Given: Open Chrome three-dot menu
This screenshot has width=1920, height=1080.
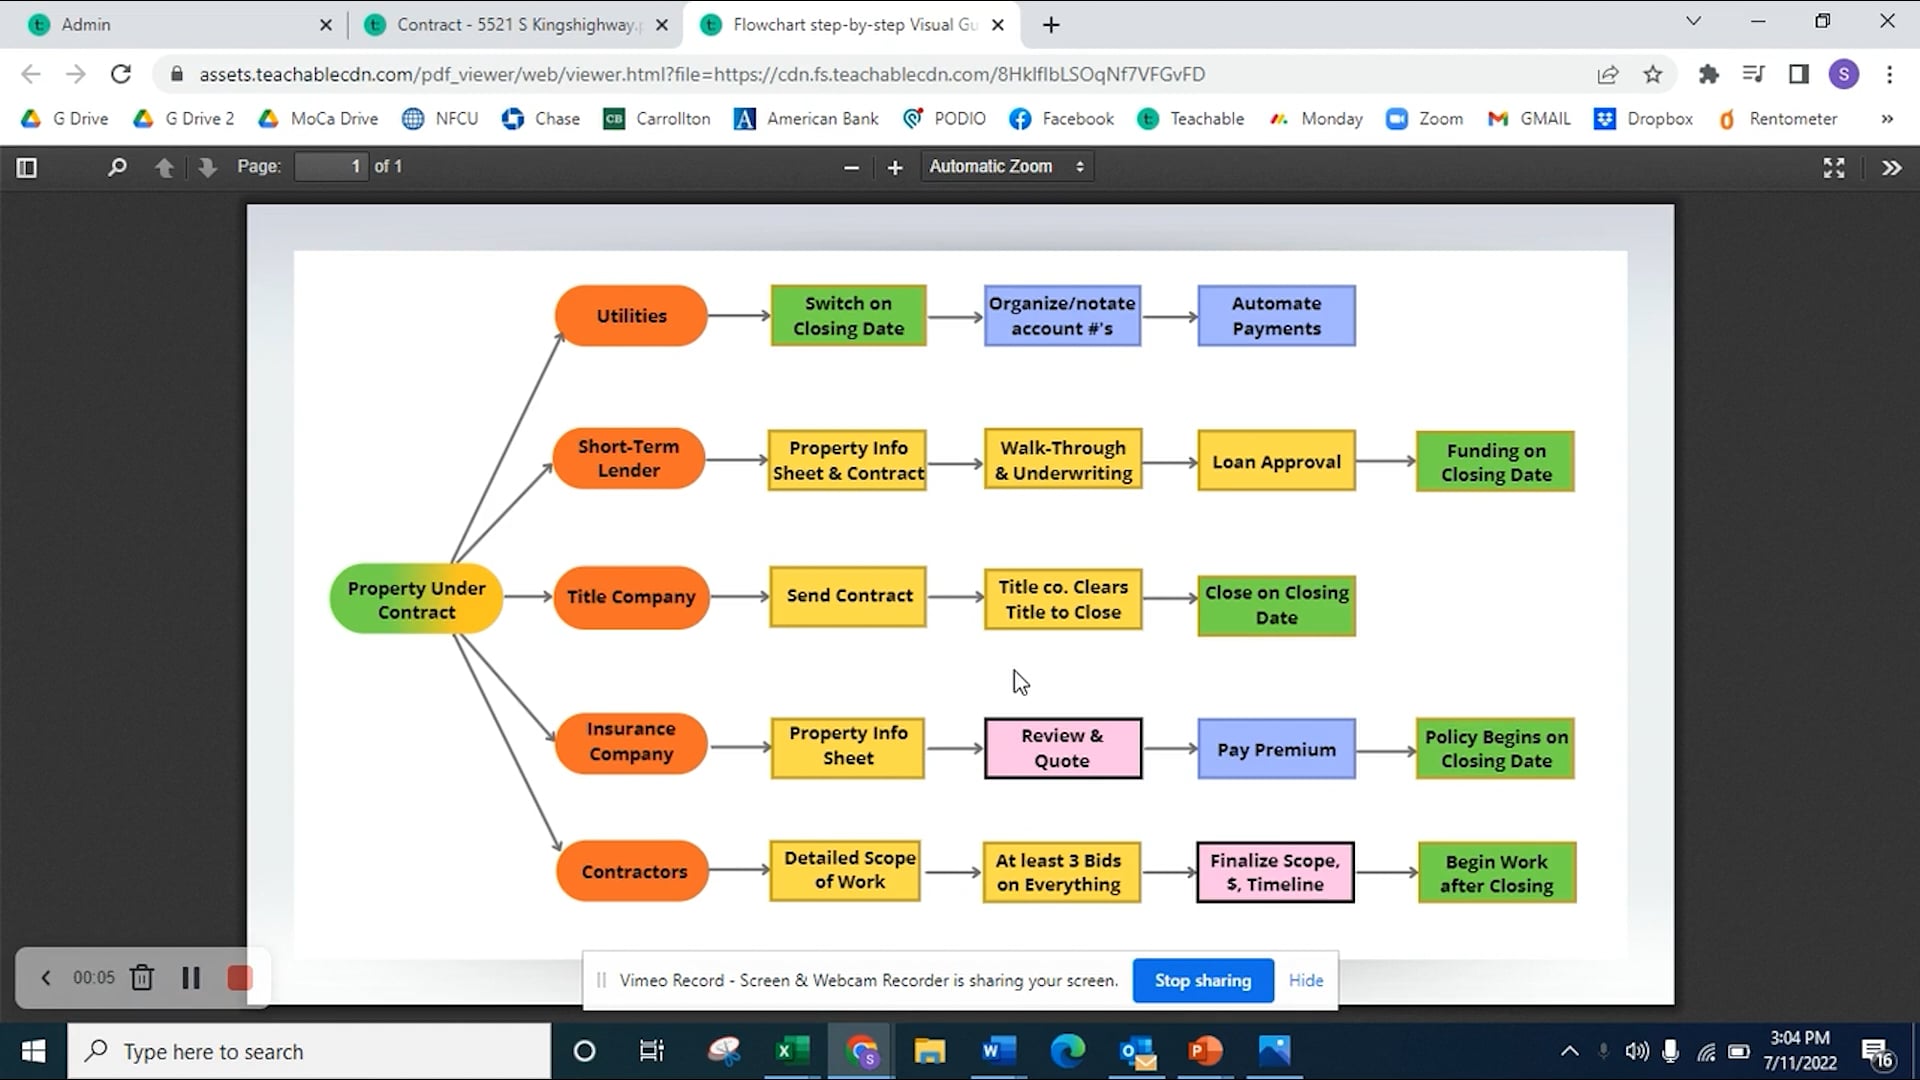Looking at the screenshot, I should coord(1889,74).
